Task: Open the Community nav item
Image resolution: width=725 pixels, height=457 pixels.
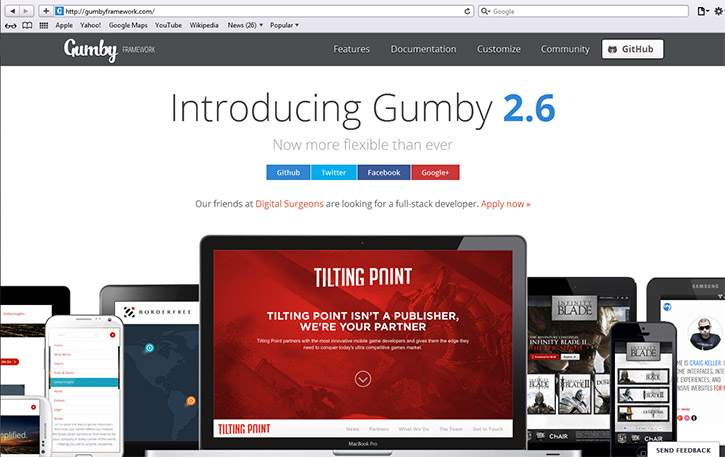Action: (565, 49)
